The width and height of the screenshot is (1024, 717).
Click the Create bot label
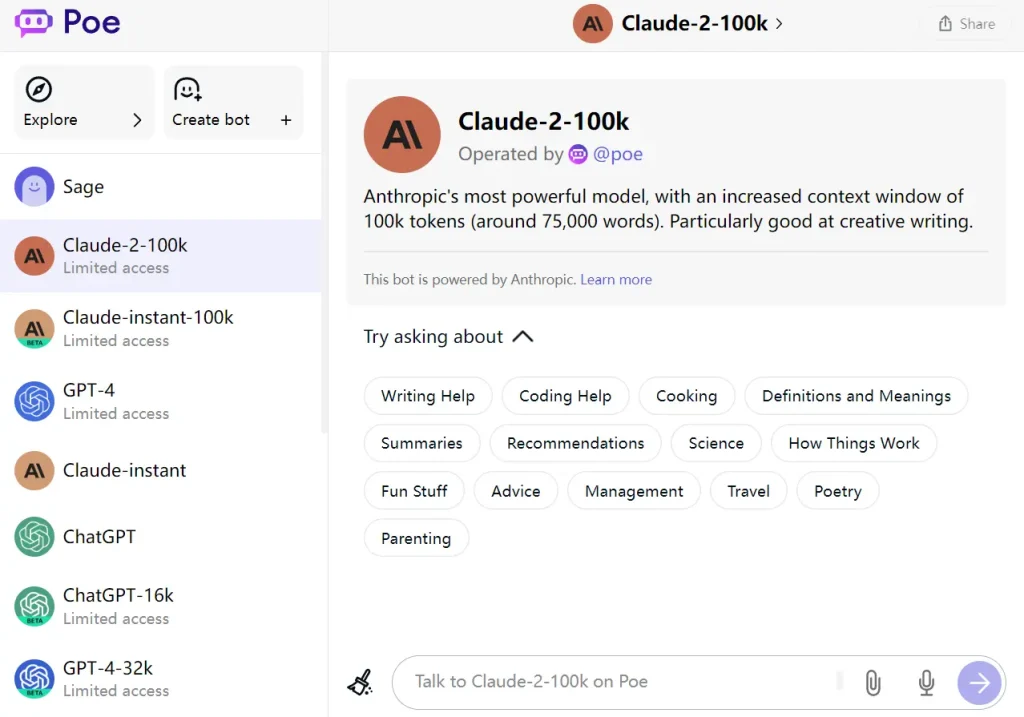211,120
